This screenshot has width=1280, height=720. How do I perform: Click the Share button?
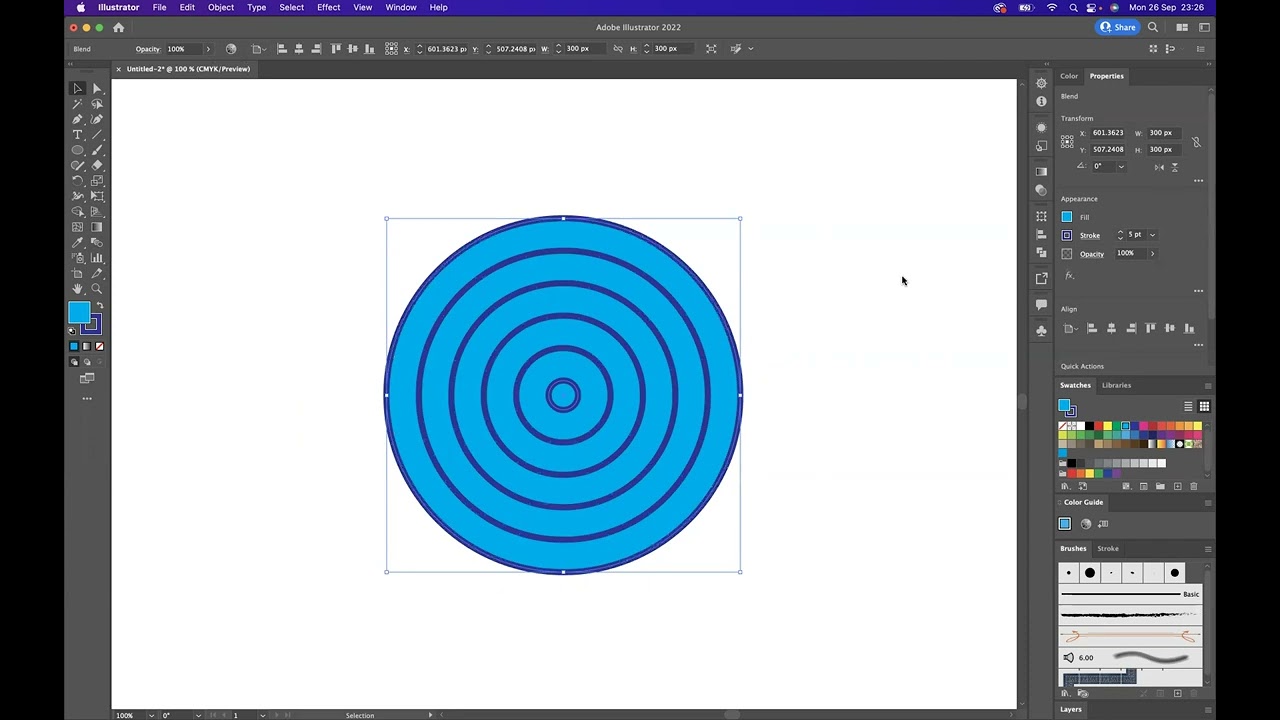[x=1117, y=27]
